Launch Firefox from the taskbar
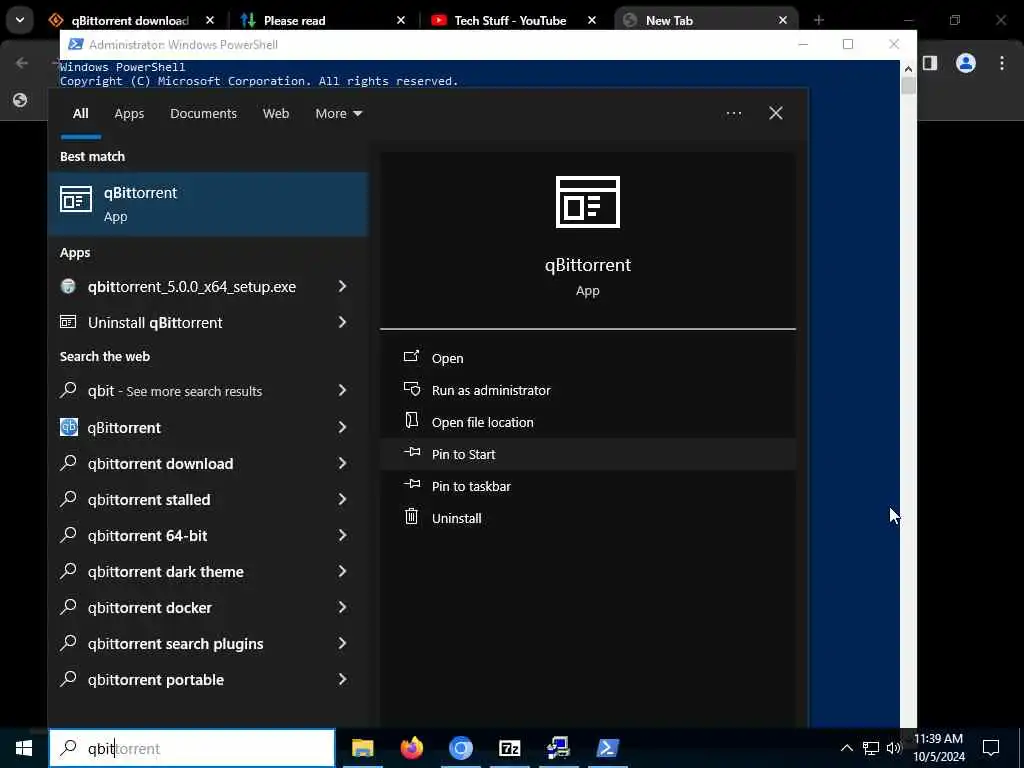The image size is (1024, 768). point(411,748)
